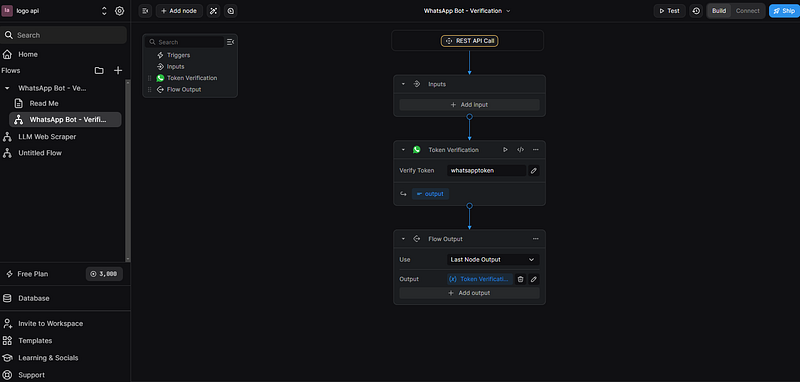The height and width of the screenshot is (382, 800).
Task: Collapse the Inputs node
Action: (403, 84)
